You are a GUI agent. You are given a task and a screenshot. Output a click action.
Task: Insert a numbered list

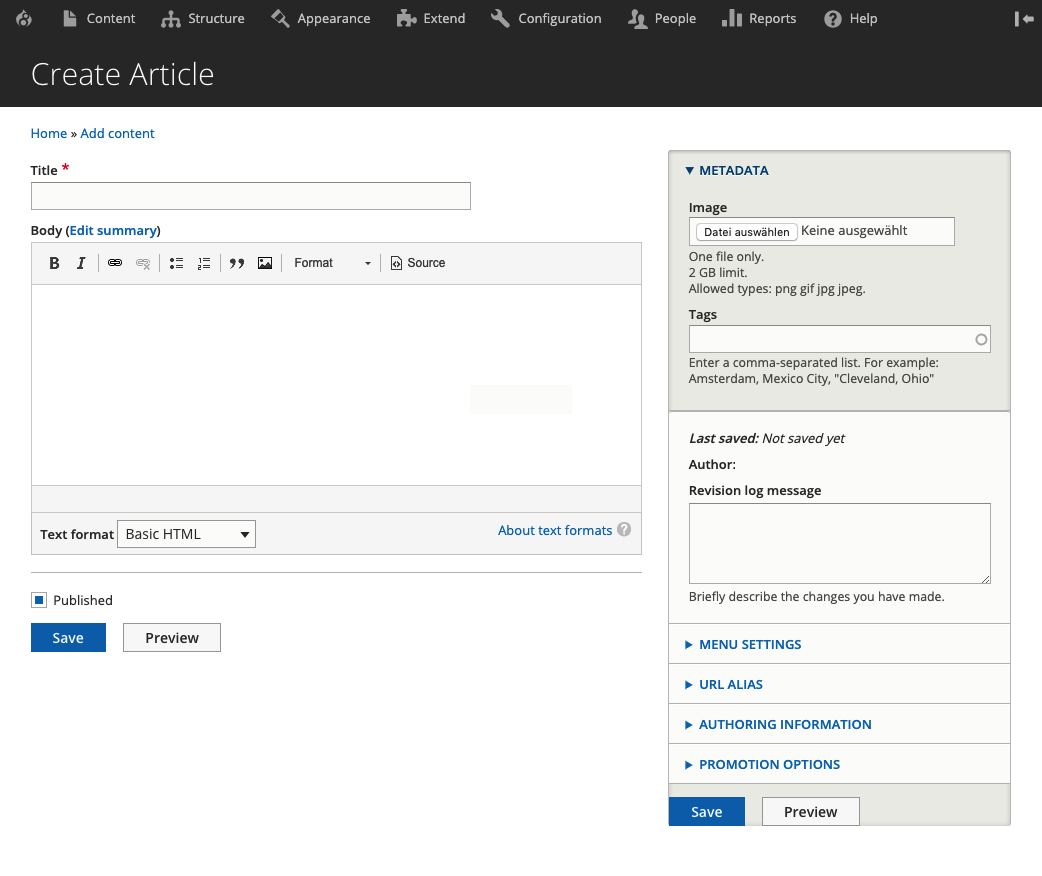tap(204, 262)
